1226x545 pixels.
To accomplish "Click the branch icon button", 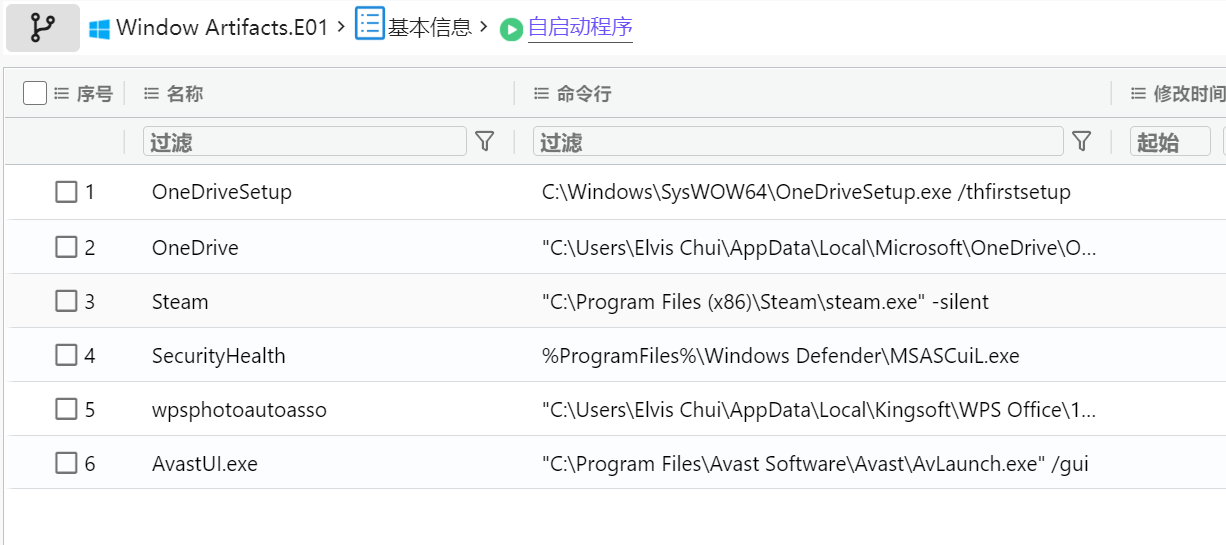I will (x=42, y=28).
